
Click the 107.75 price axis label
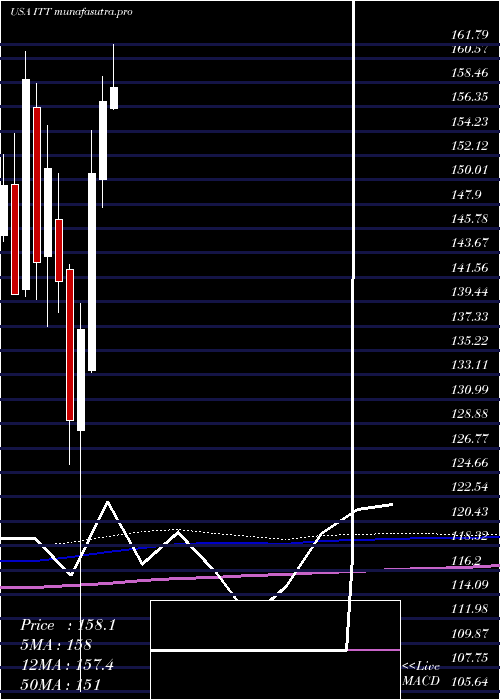click(468, 658)
